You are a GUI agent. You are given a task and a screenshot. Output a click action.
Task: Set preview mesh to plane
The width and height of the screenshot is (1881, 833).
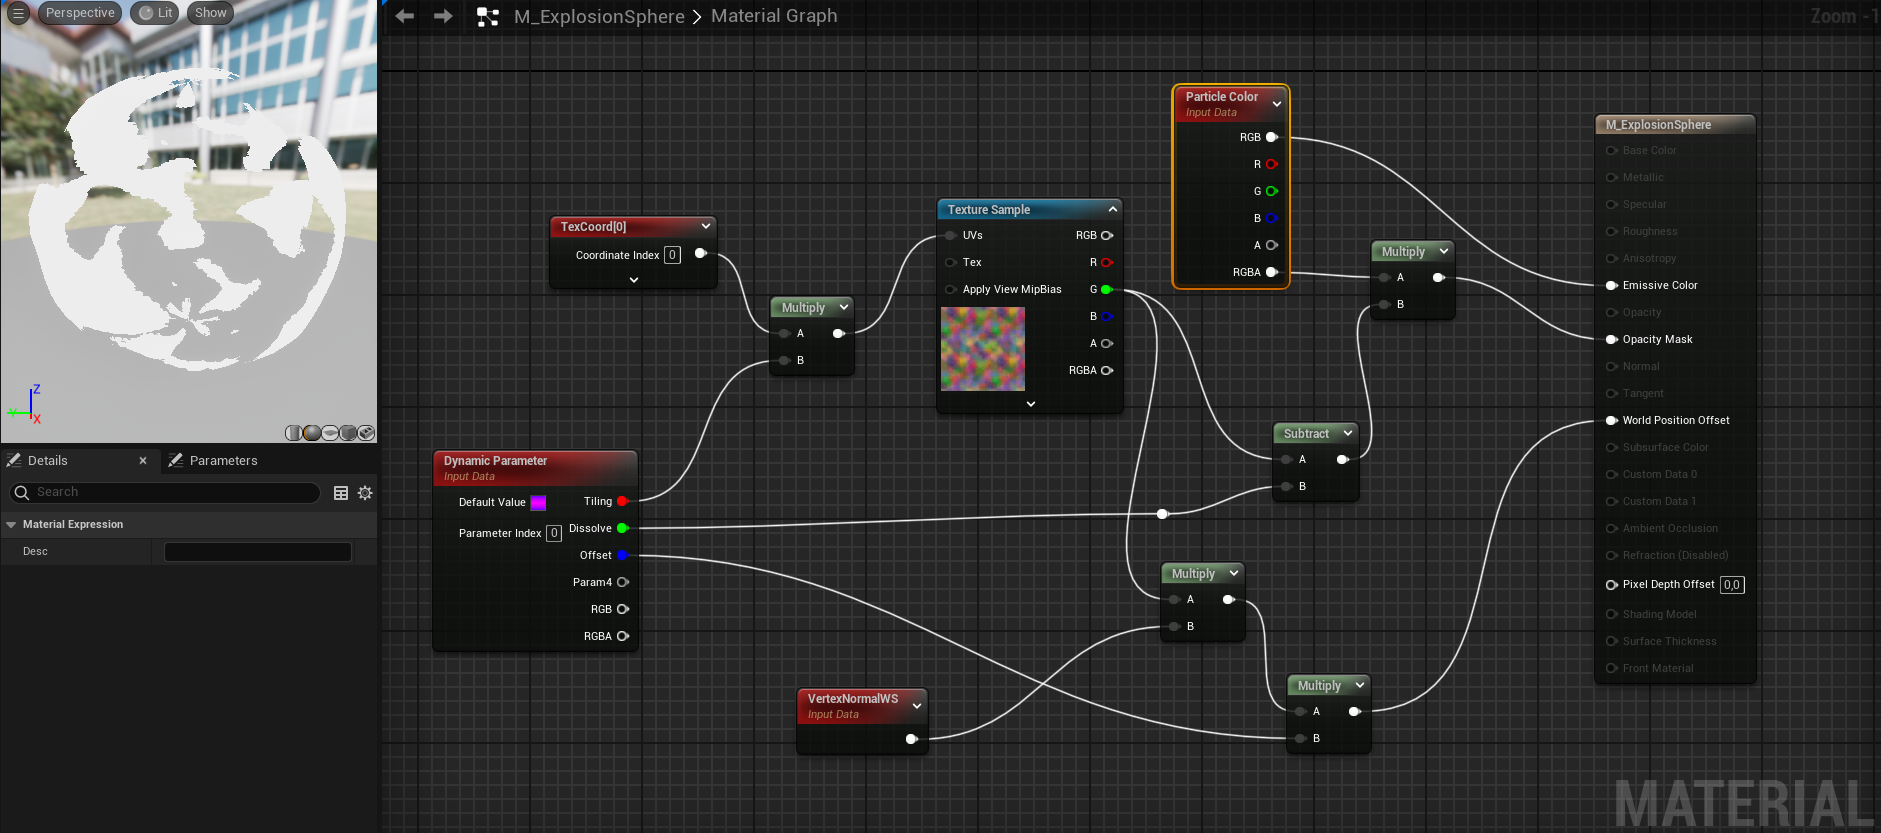pyautogui.click(x=330, y=433)
